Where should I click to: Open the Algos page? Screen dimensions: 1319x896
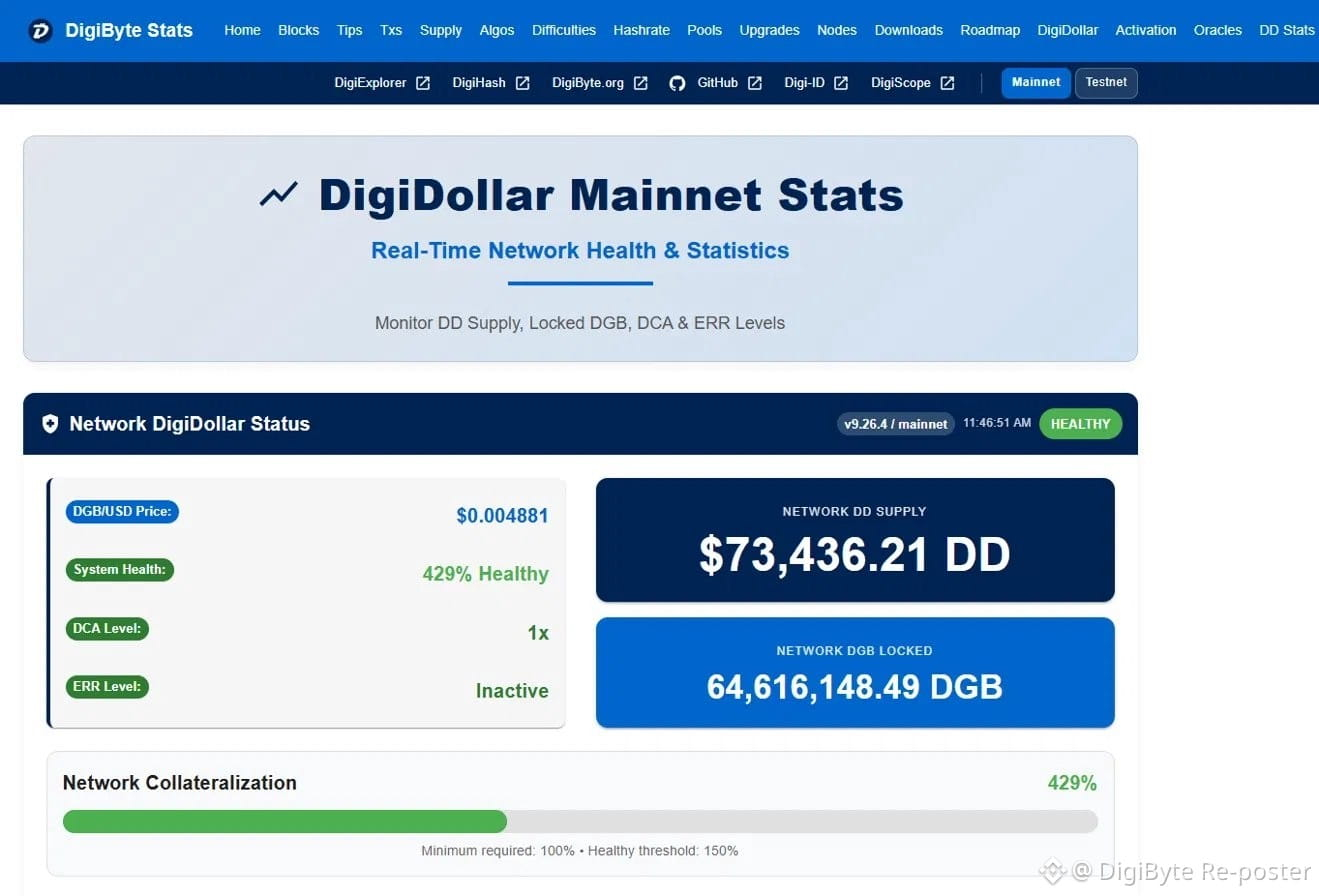[x=497, y=30]
